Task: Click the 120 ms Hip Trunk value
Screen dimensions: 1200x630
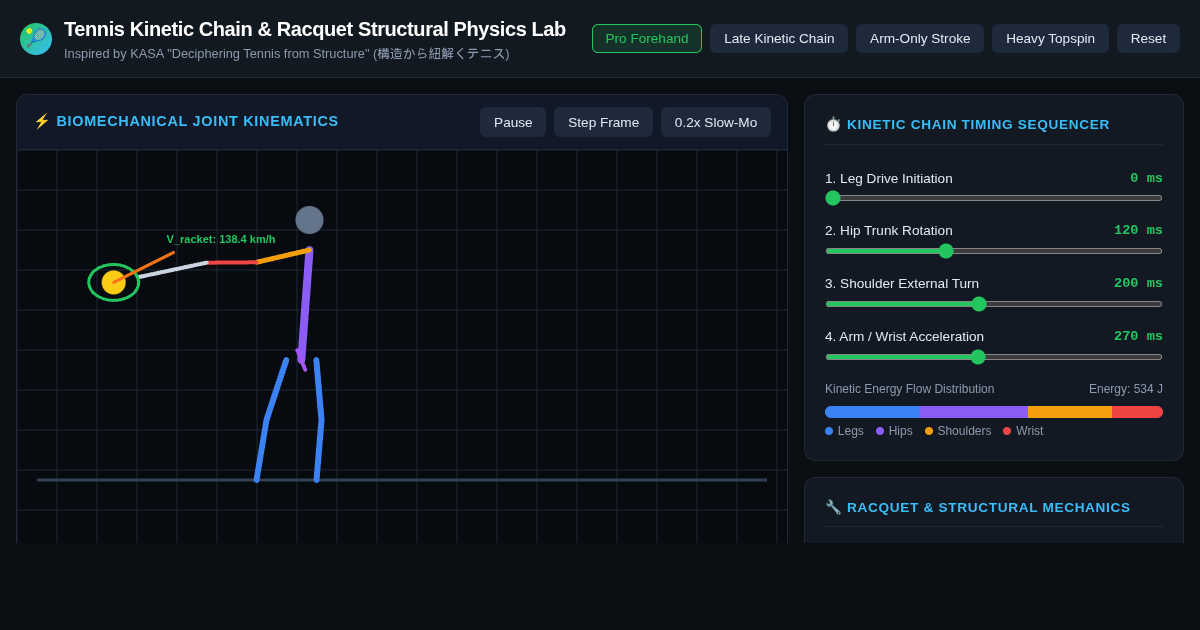Action: [x=1138, y=230]
